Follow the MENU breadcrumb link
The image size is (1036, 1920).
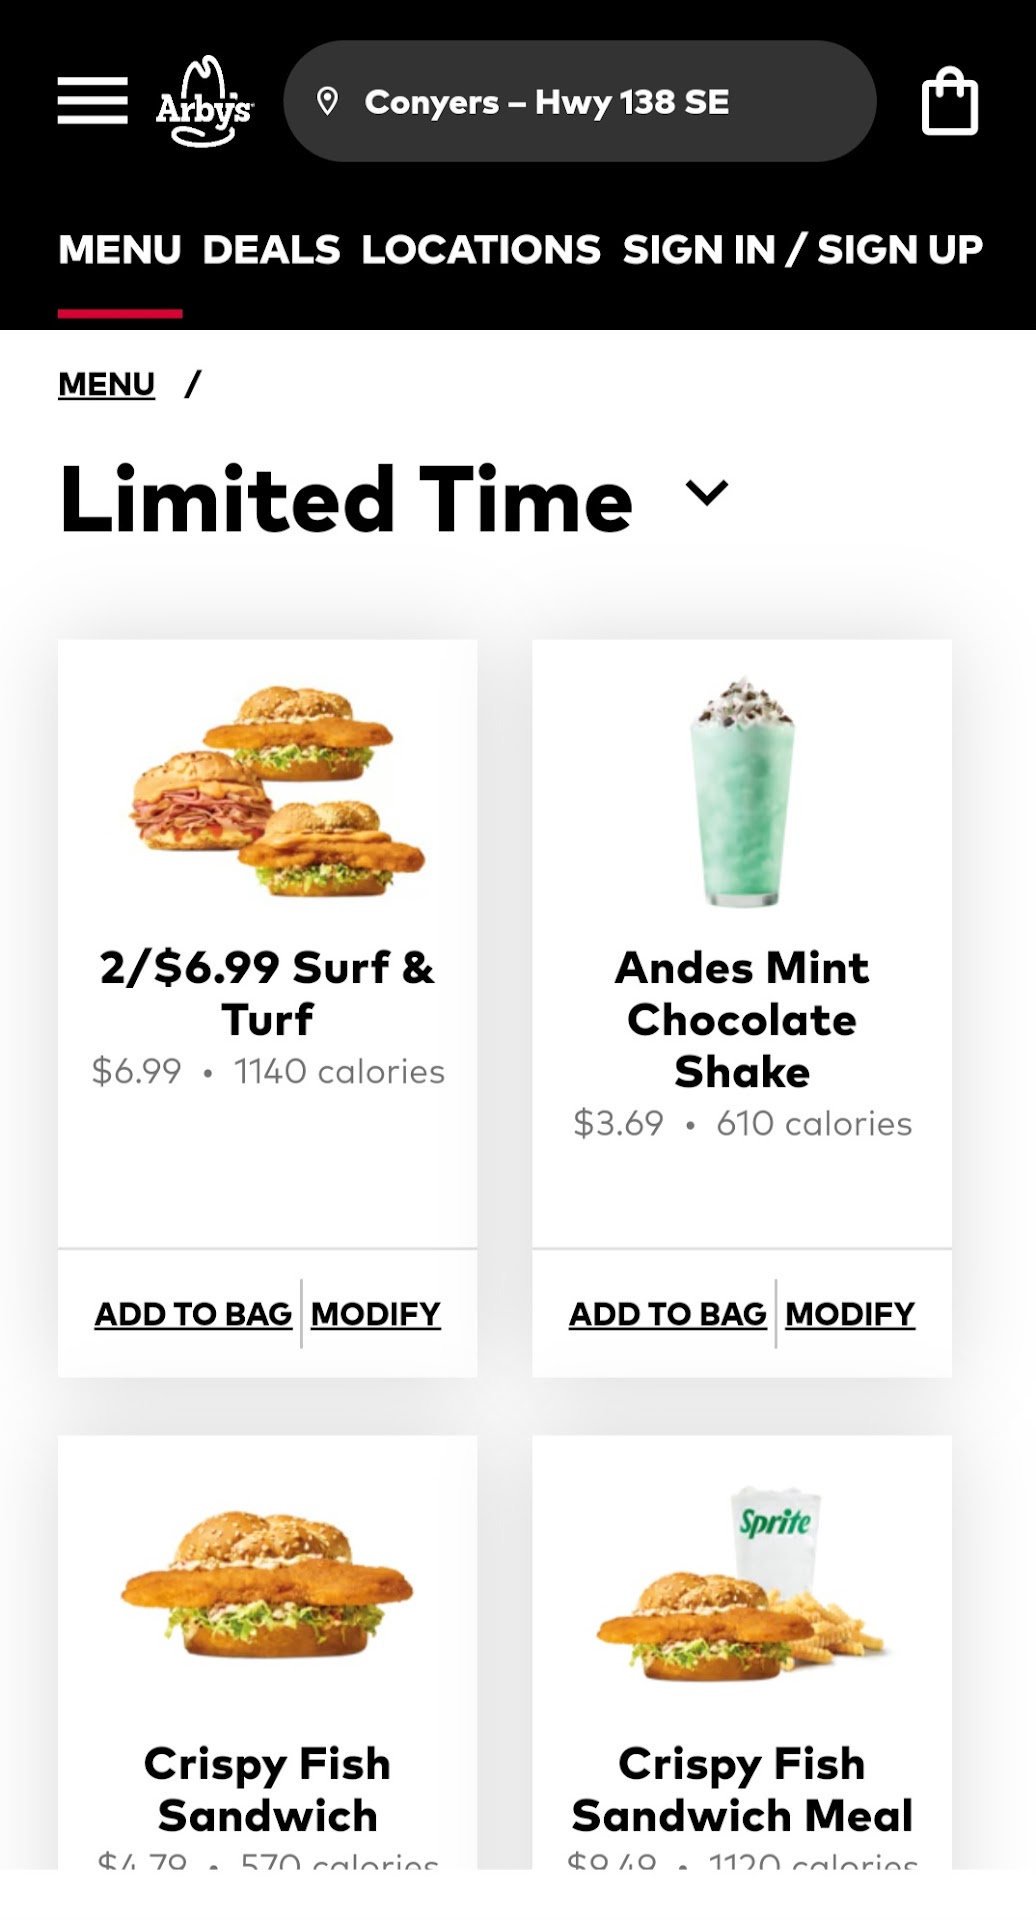(106, 384)
